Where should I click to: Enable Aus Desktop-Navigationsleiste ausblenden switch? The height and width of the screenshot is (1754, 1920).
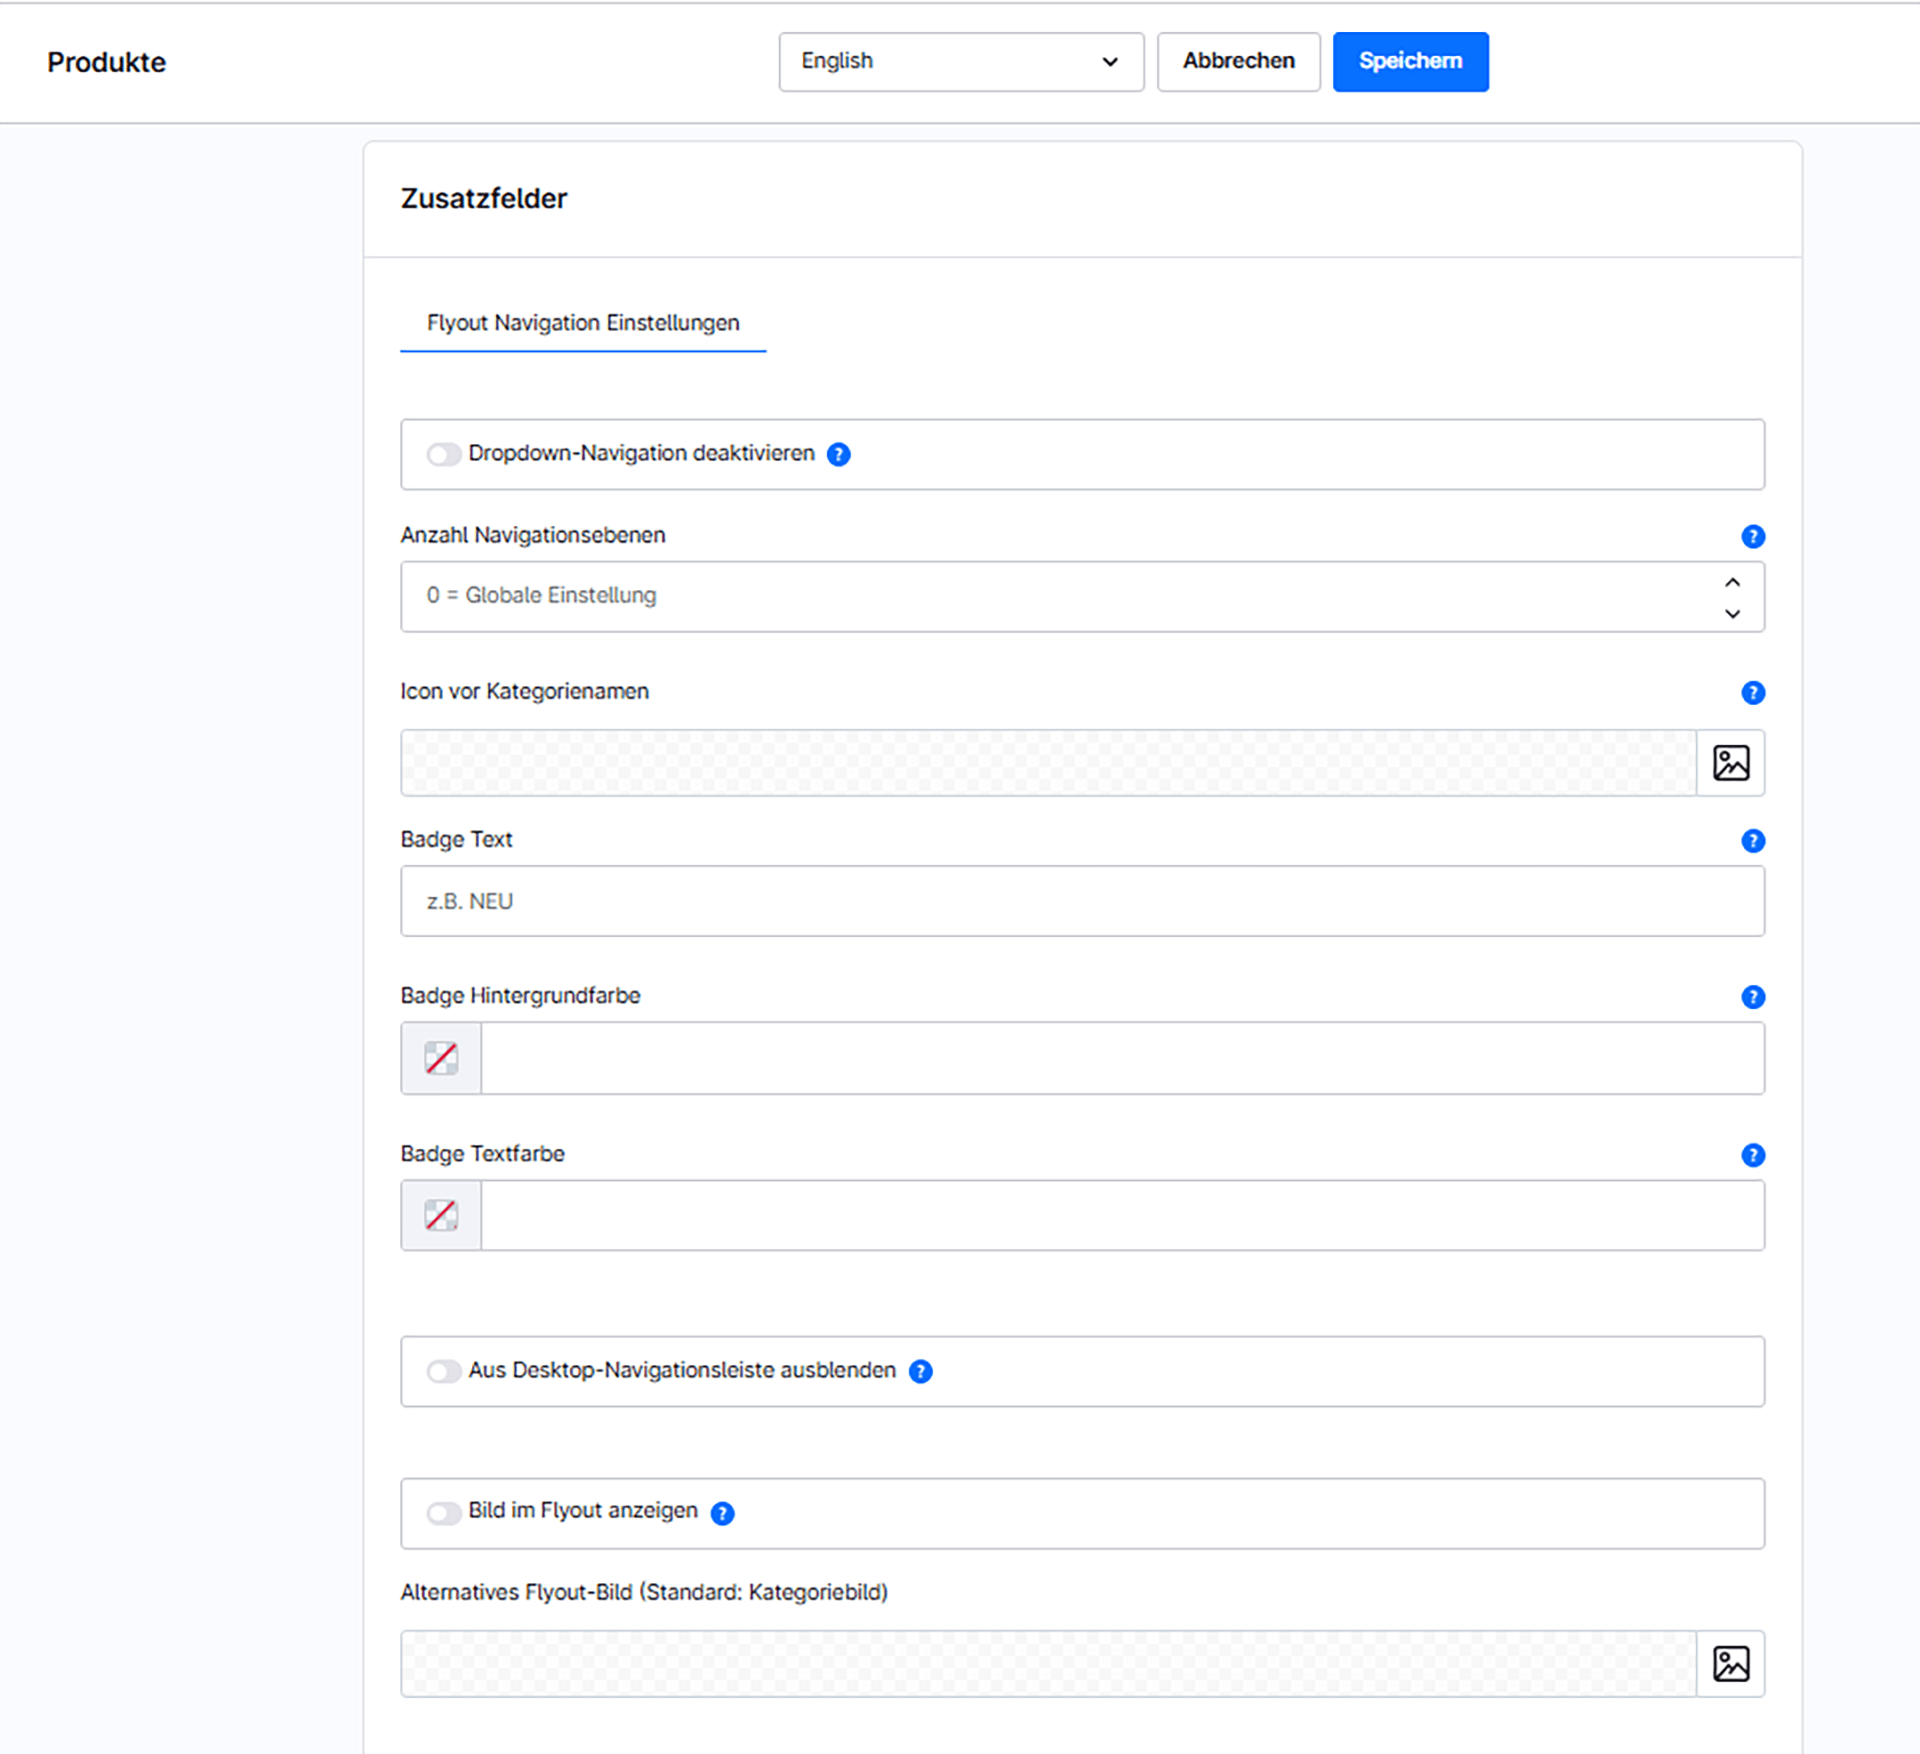click(443, 1371)
